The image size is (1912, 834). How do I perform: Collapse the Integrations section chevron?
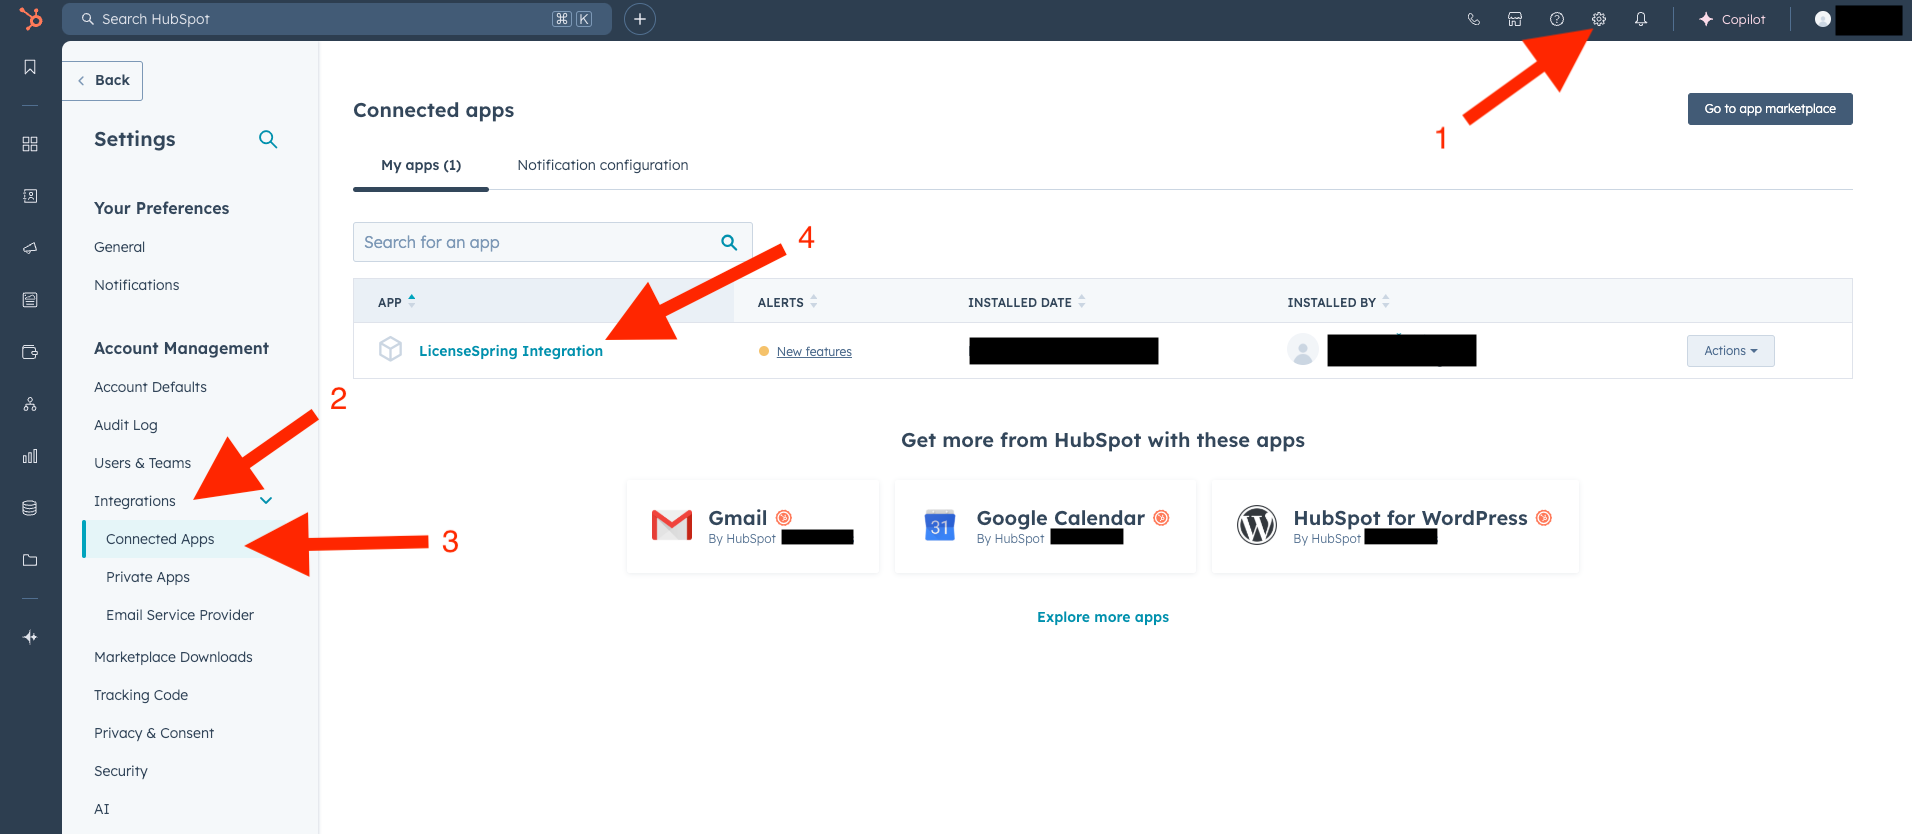[x=266, y=501]
